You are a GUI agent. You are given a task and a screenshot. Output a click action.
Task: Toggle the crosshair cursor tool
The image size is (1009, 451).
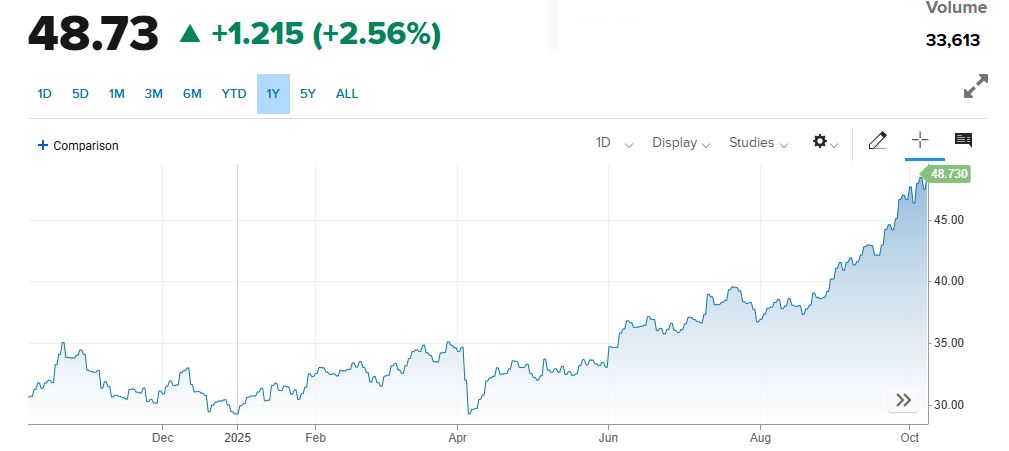pos(921,141)
